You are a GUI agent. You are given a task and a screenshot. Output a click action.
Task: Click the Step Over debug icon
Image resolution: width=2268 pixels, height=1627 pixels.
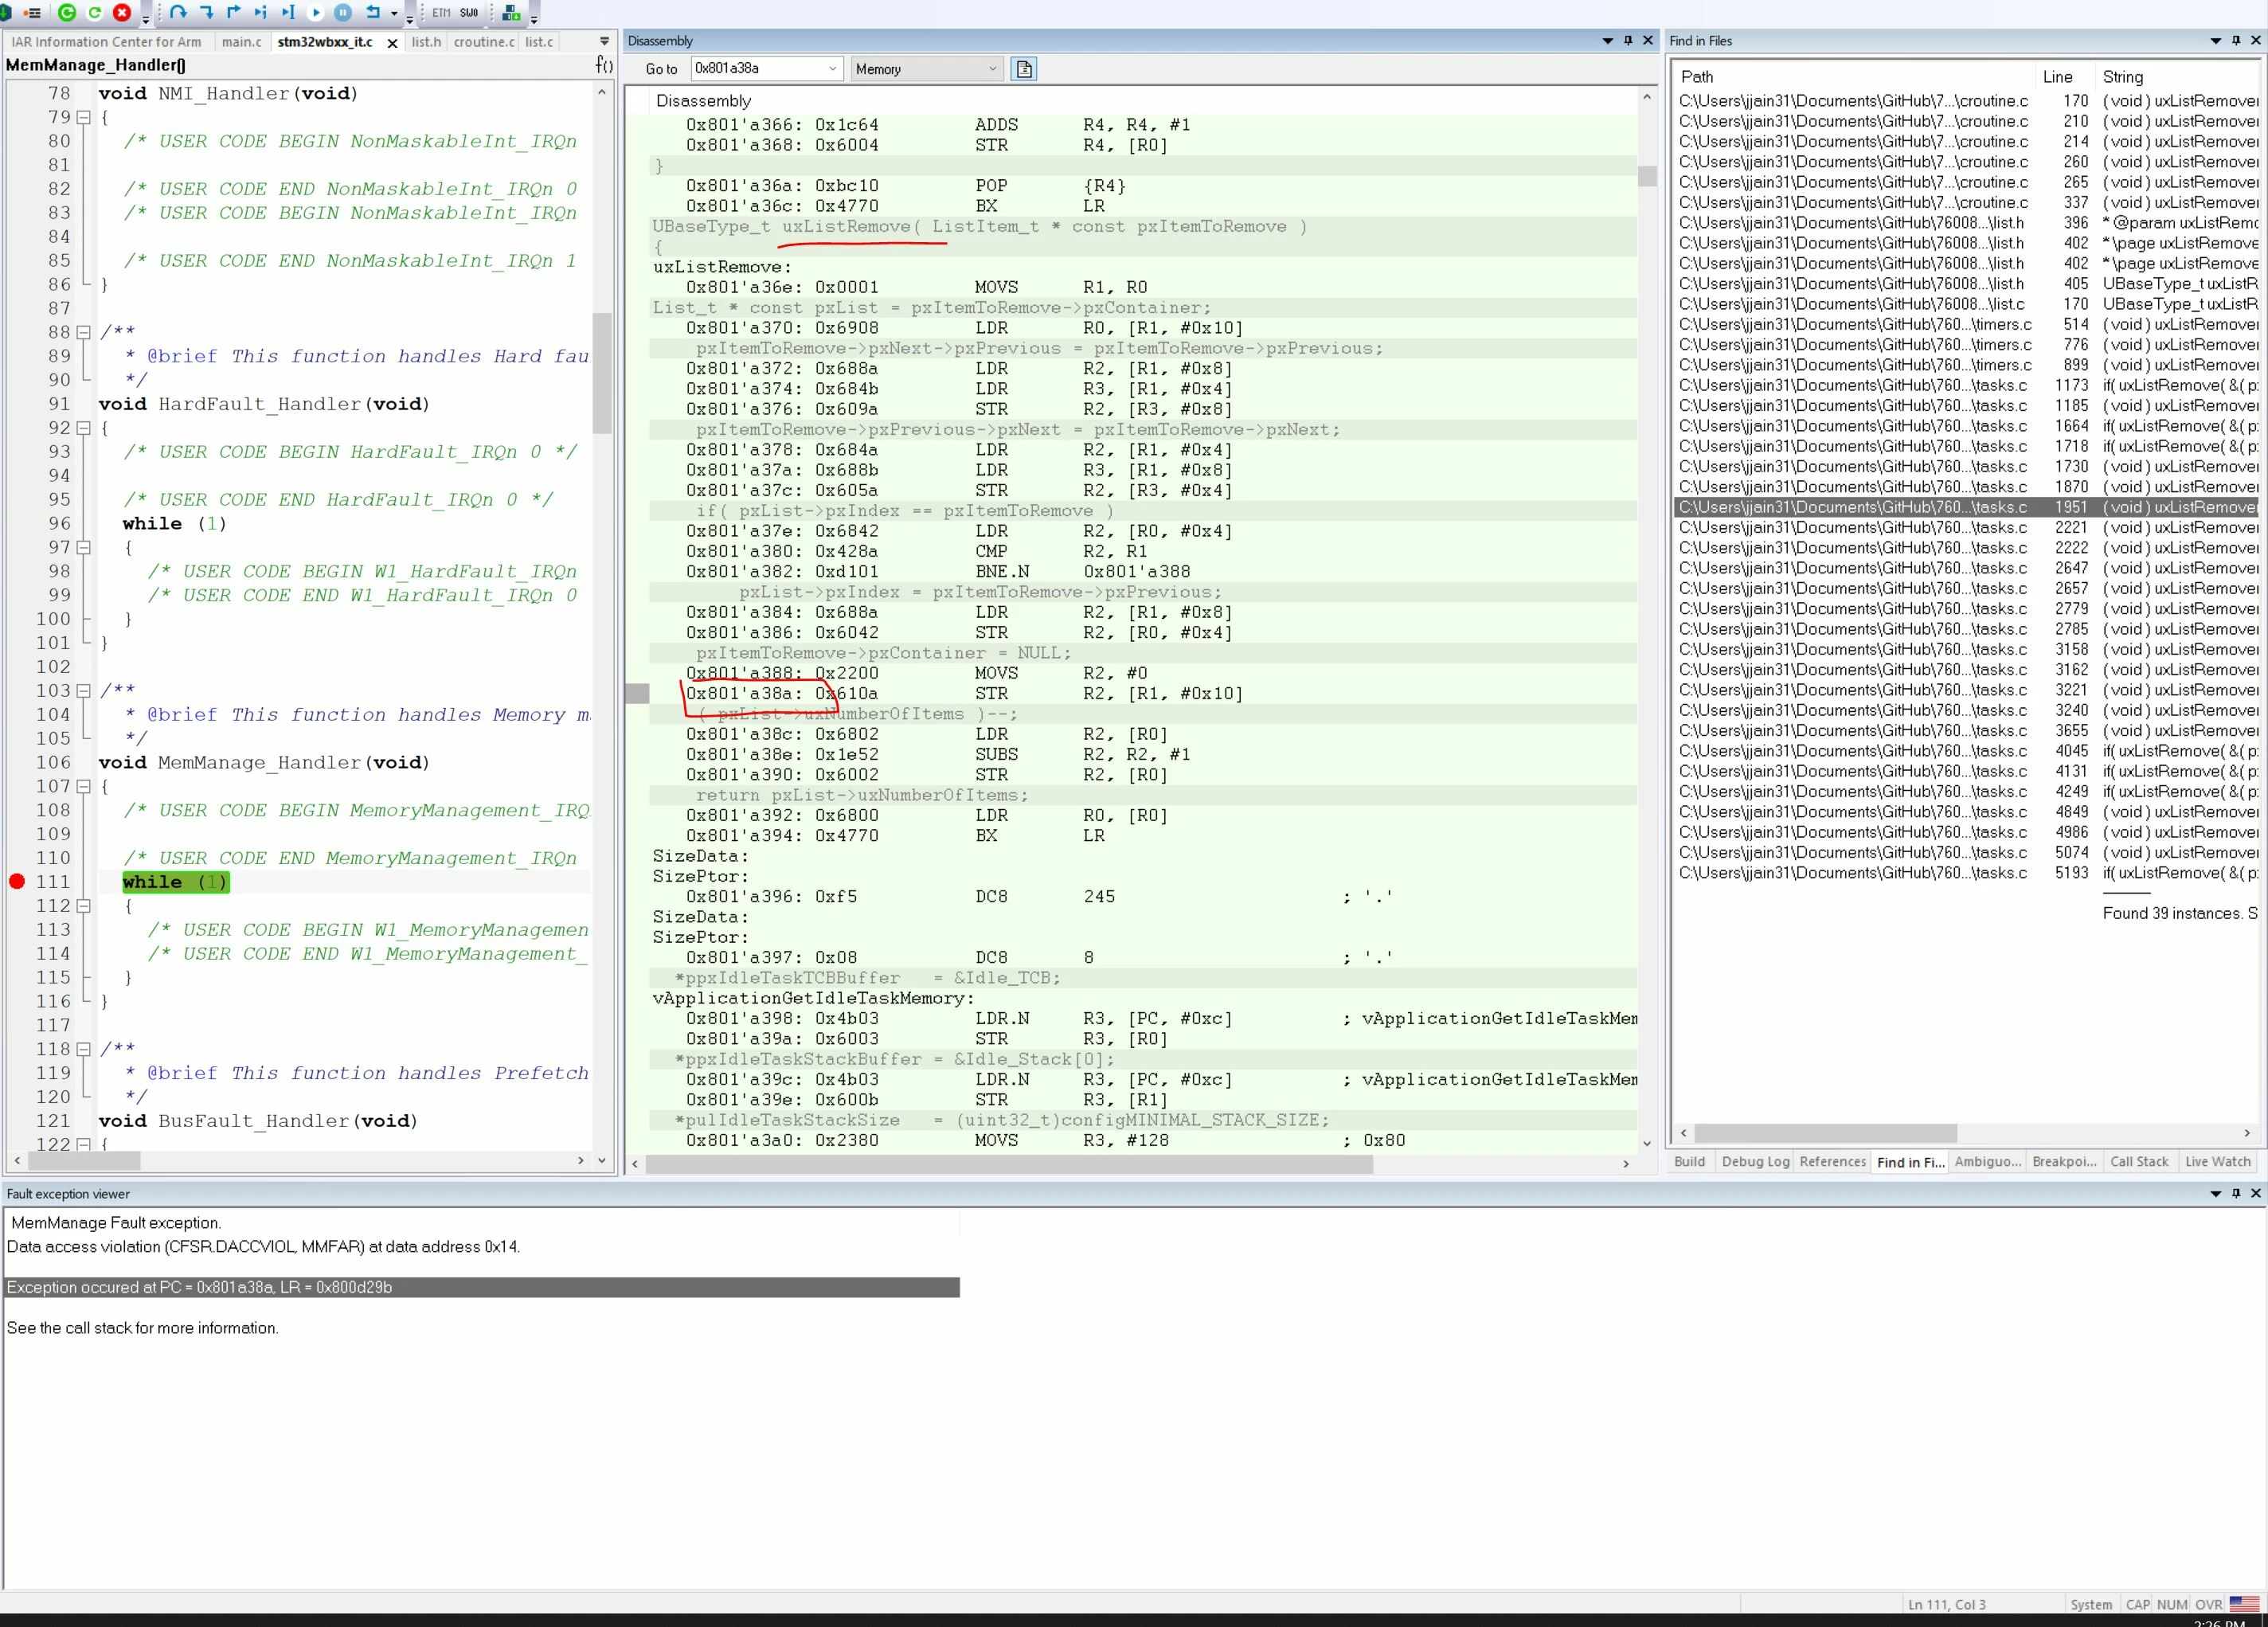[x=178, y=13]
